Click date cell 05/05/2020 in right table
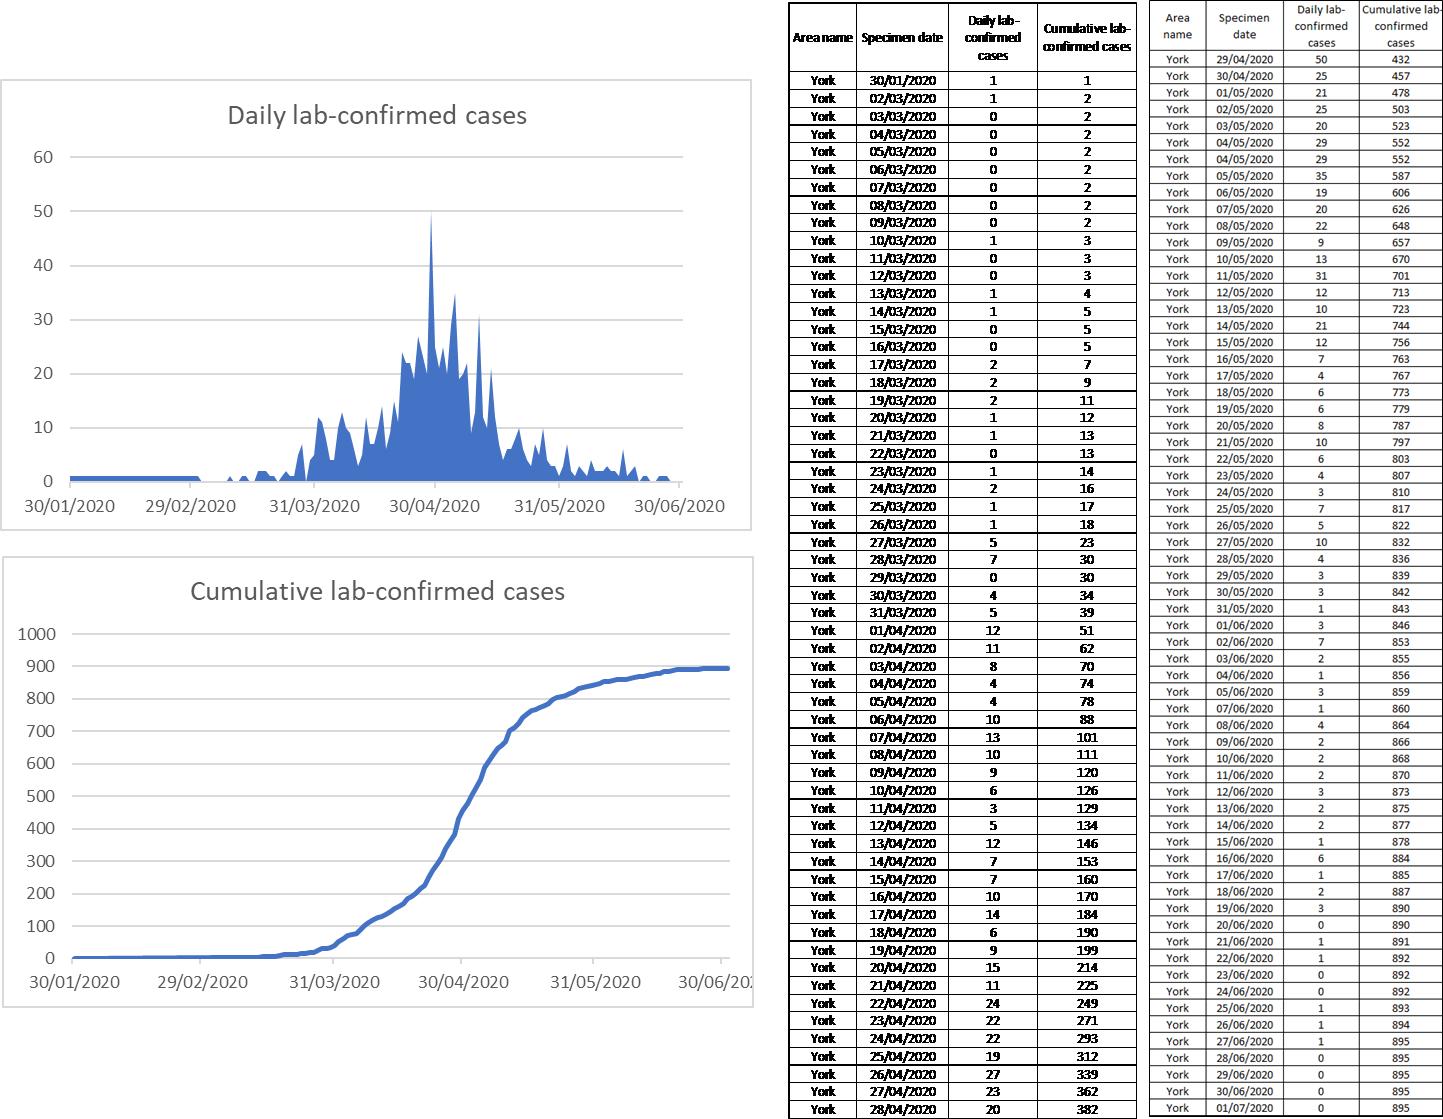 click(1244, 176)
